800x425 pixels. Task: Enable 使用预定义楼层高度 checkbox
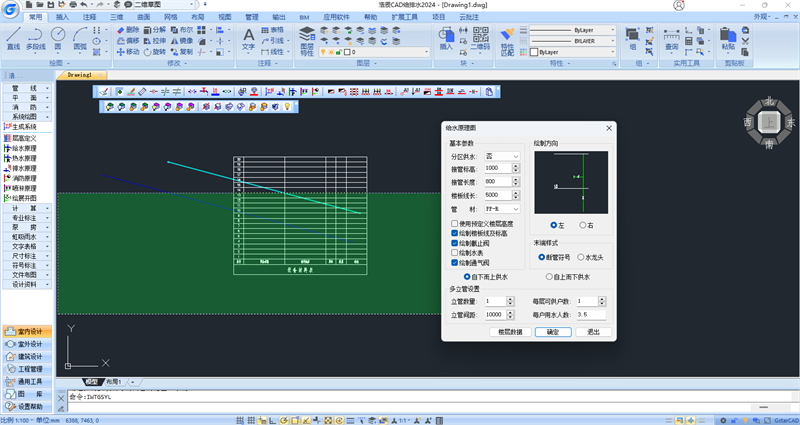click(x=456, y=223)
